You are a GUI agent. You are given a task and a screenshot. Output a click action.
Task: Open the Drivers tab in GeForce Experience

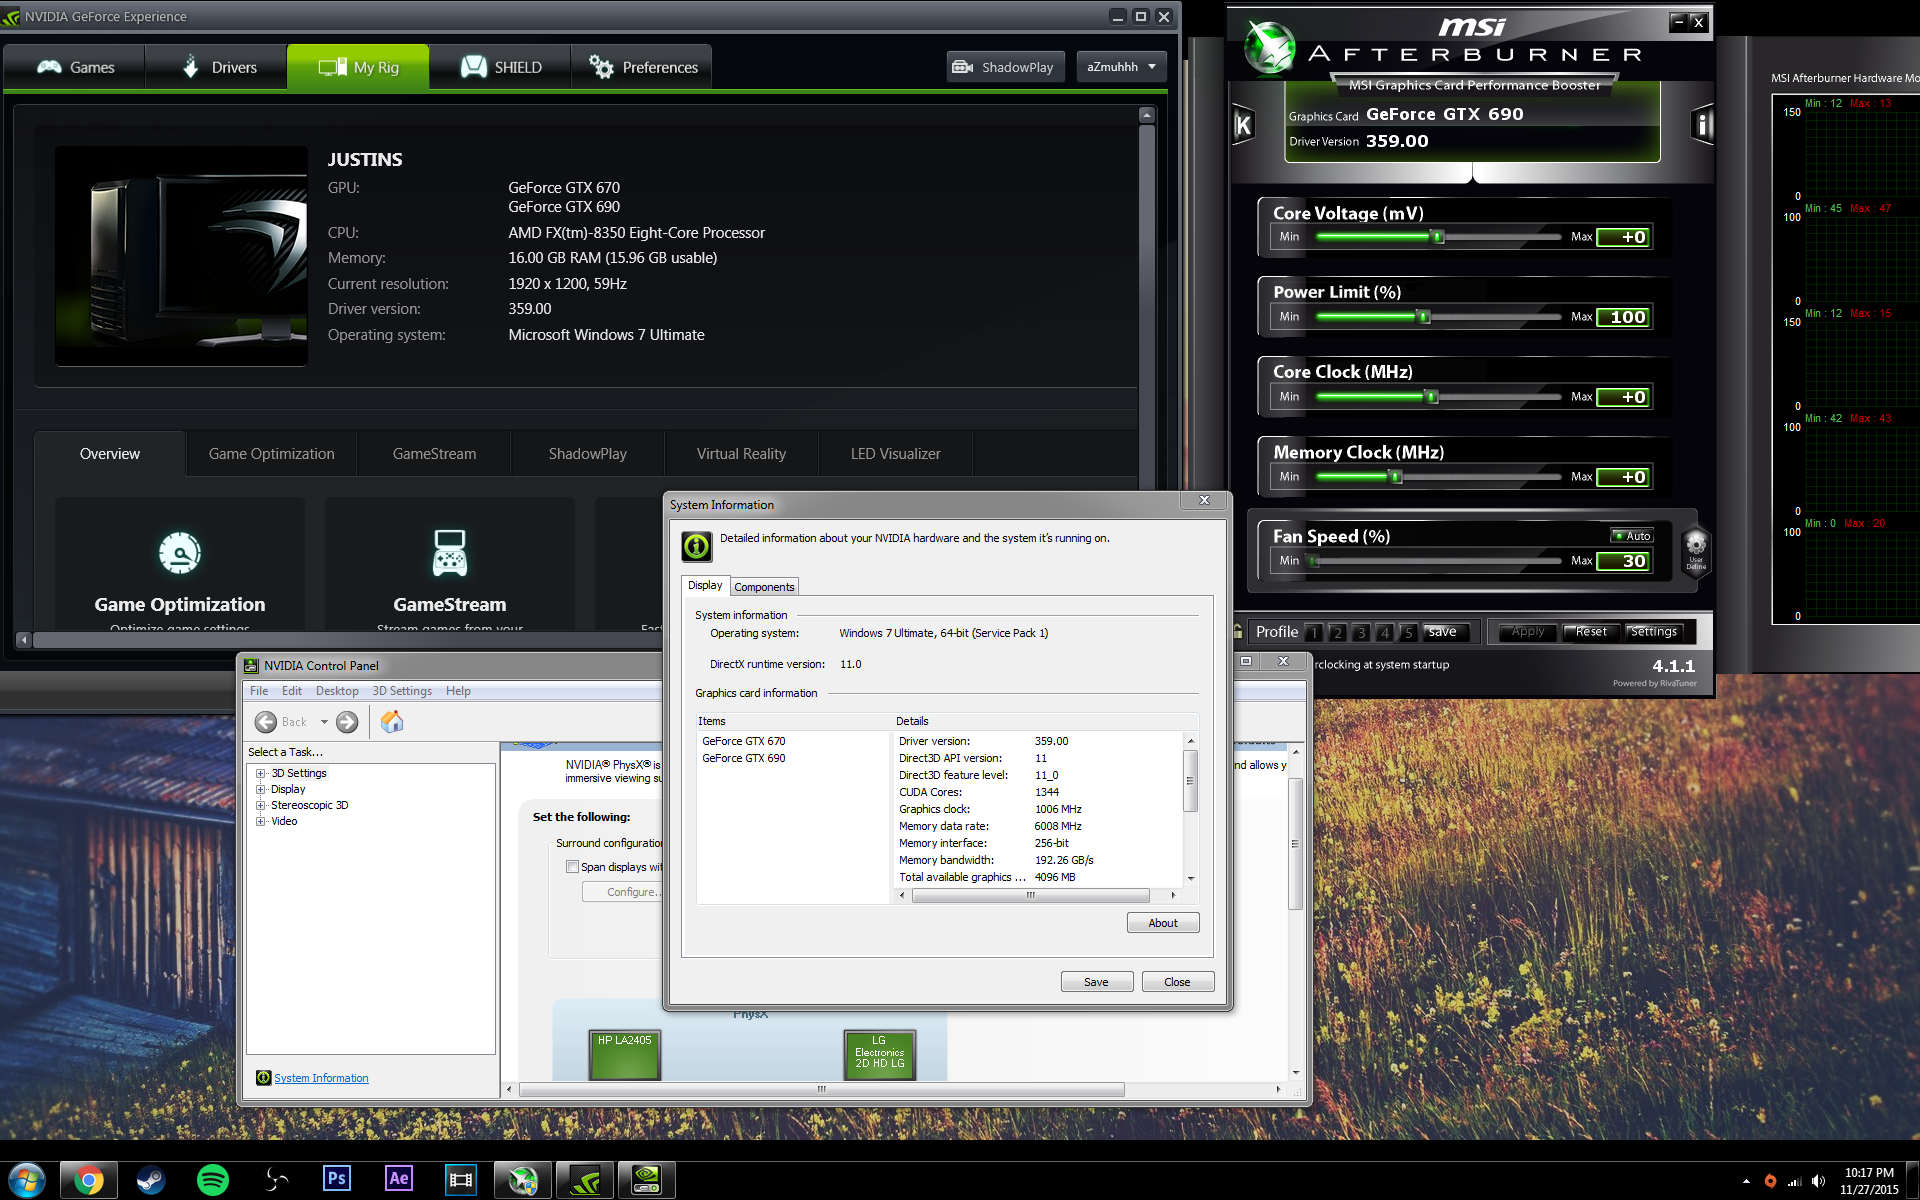pos(216,67)
